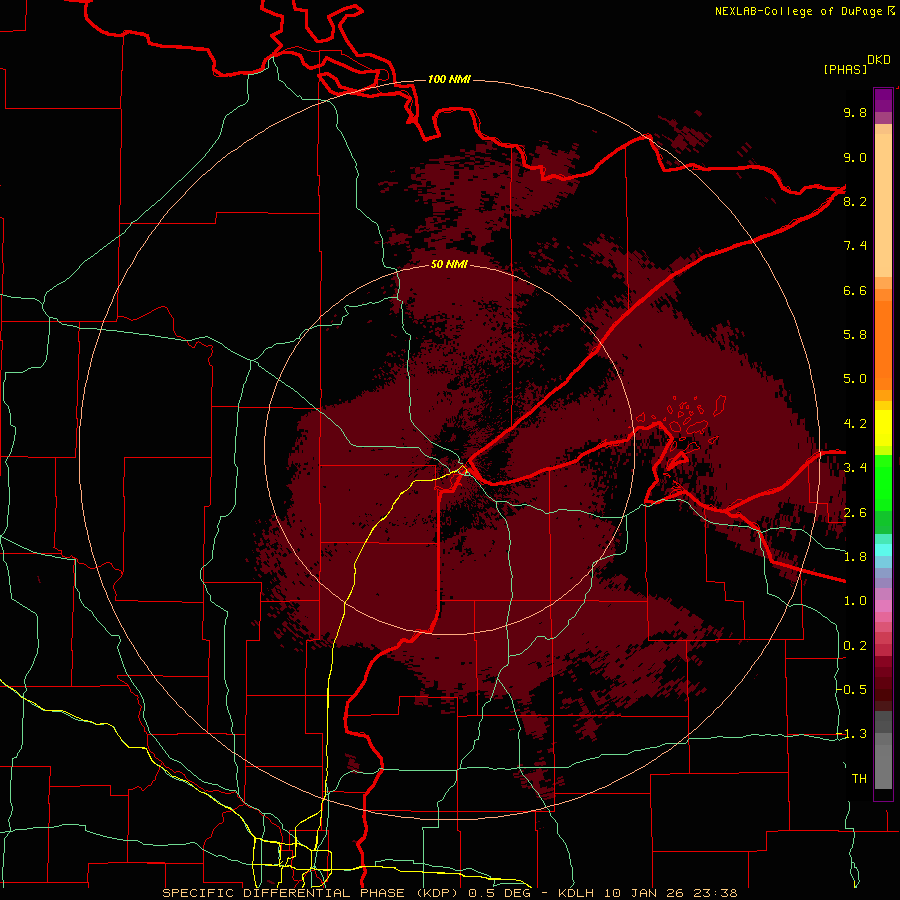
Task: Click the 6.6 scale value
Action: [855, 290]
